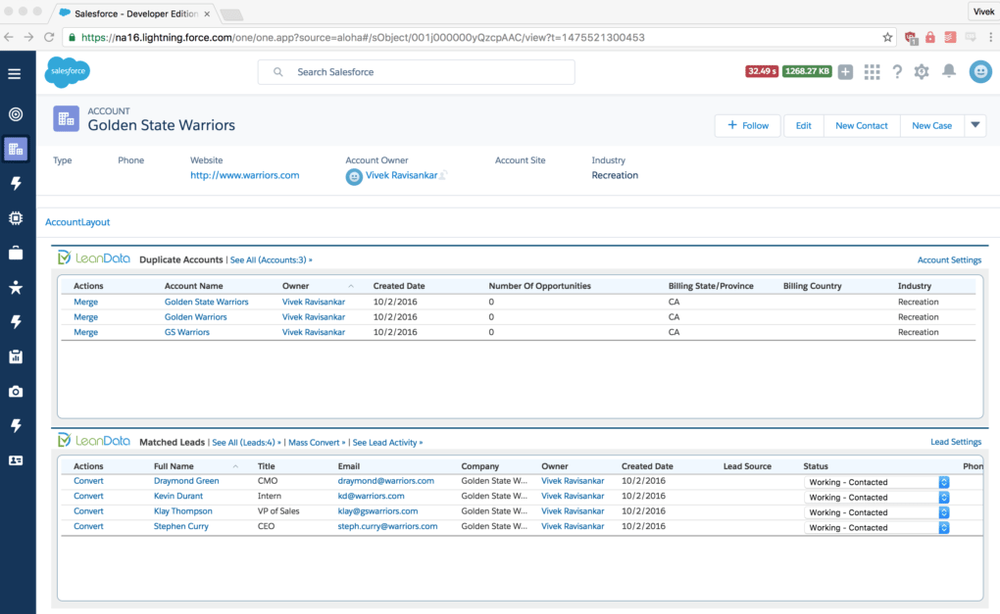Merge the GS Warriors duplicate account
This screenshot has width=1000, height=614.
click(x=85, y=332)
